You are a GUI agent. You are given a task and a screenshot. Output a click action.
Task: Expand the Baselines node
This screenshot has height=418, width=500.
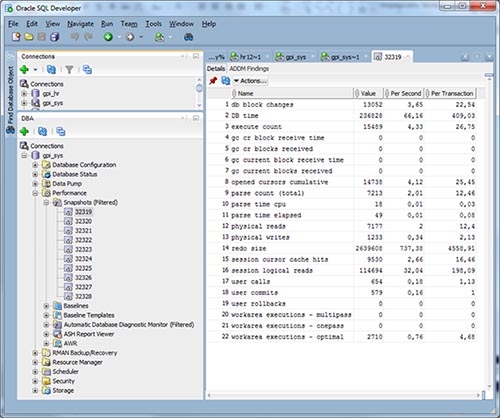coord(46,306)
